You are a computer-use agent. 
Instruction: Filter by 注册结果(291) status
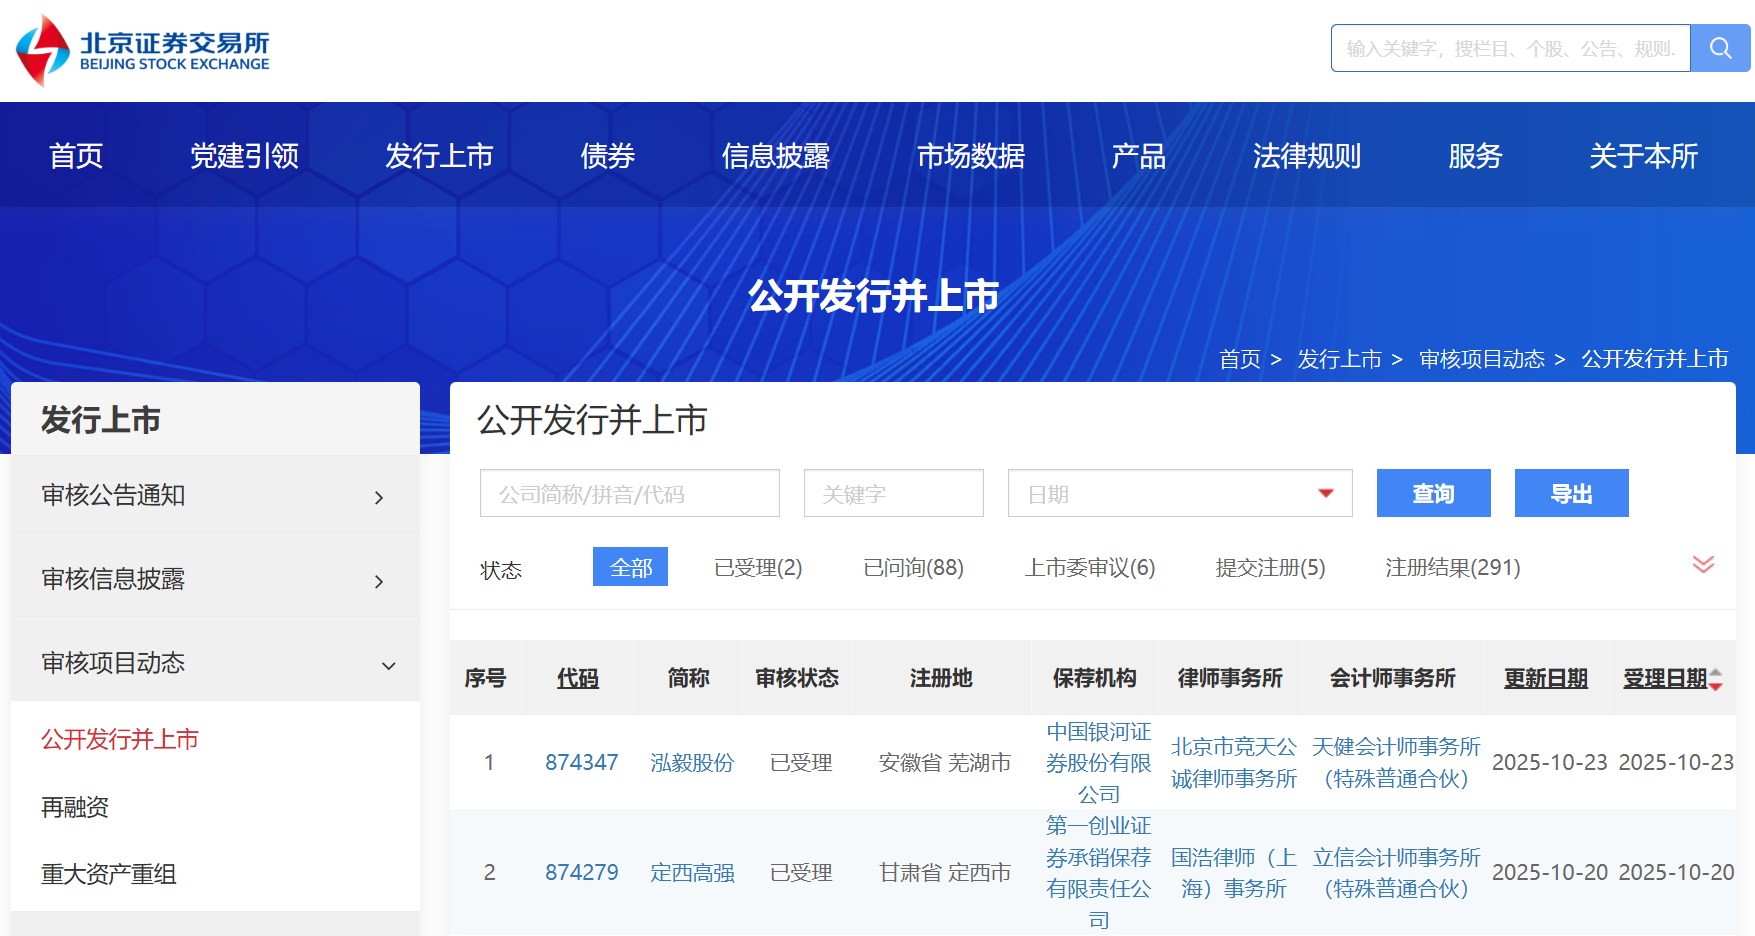pyautogui.click(x=1451, y=568)
